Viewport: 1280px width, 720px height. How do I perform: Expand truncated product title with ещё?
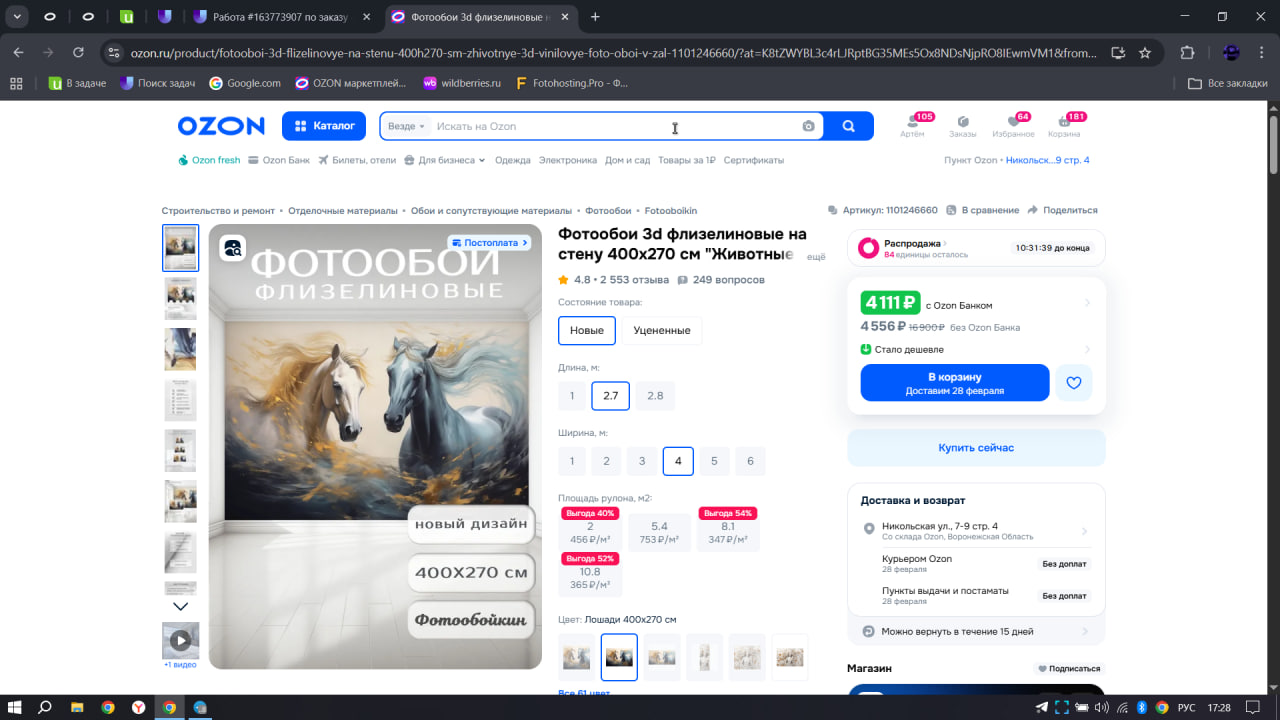click(816, 257)
